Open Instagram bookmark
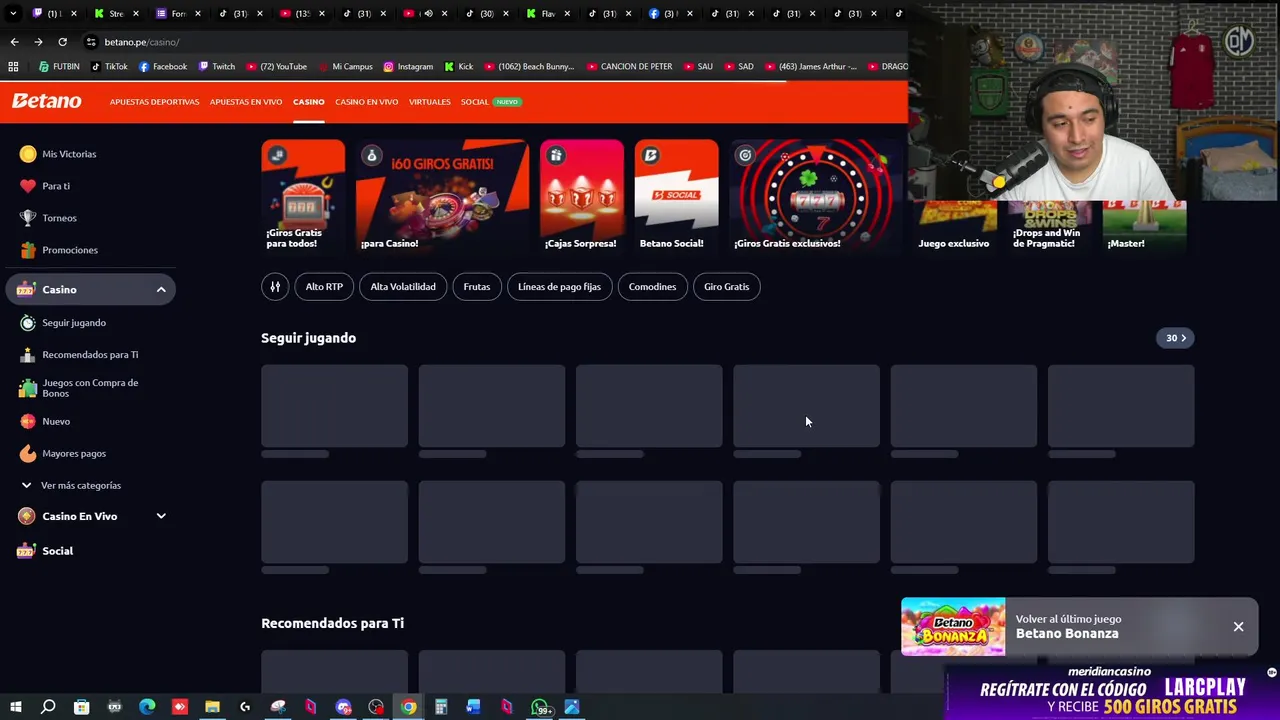 [x=408, y=67]
